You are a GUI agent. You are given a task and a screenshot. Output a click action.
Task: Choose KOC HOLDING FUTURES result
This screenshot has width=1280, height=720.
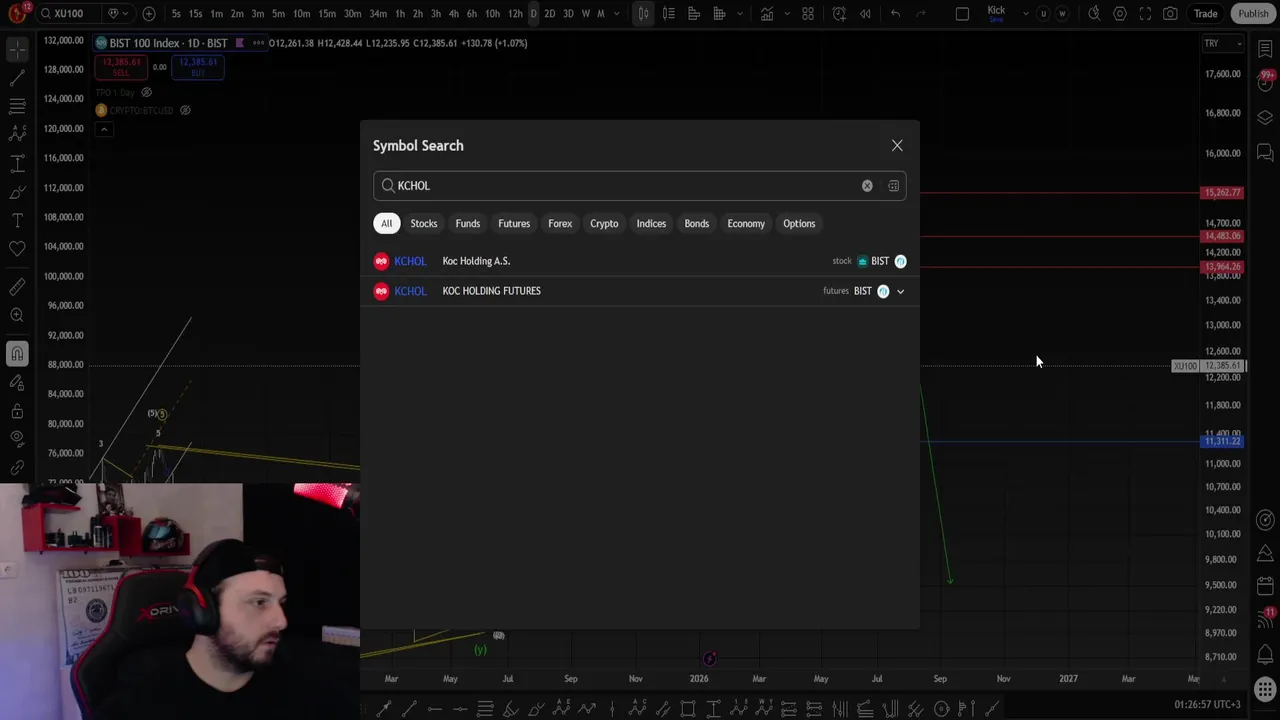pos(639,291)
